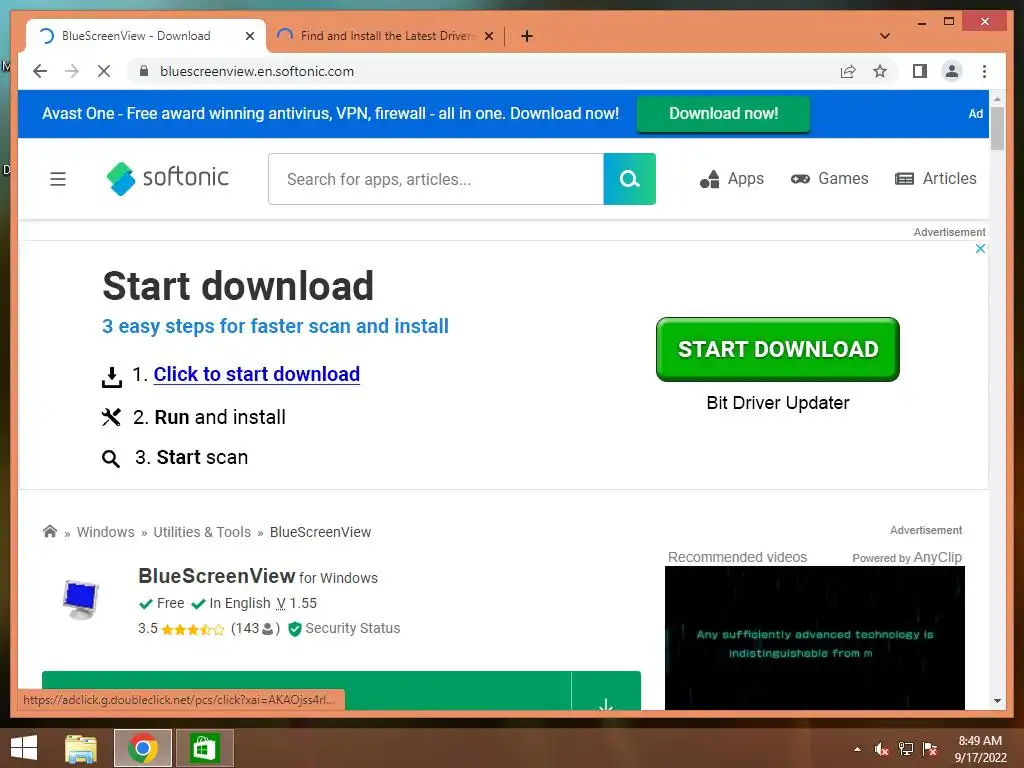Click the forward navigation arrow
Viewport: 1024px width, 768px height.
tap(72, 71)
